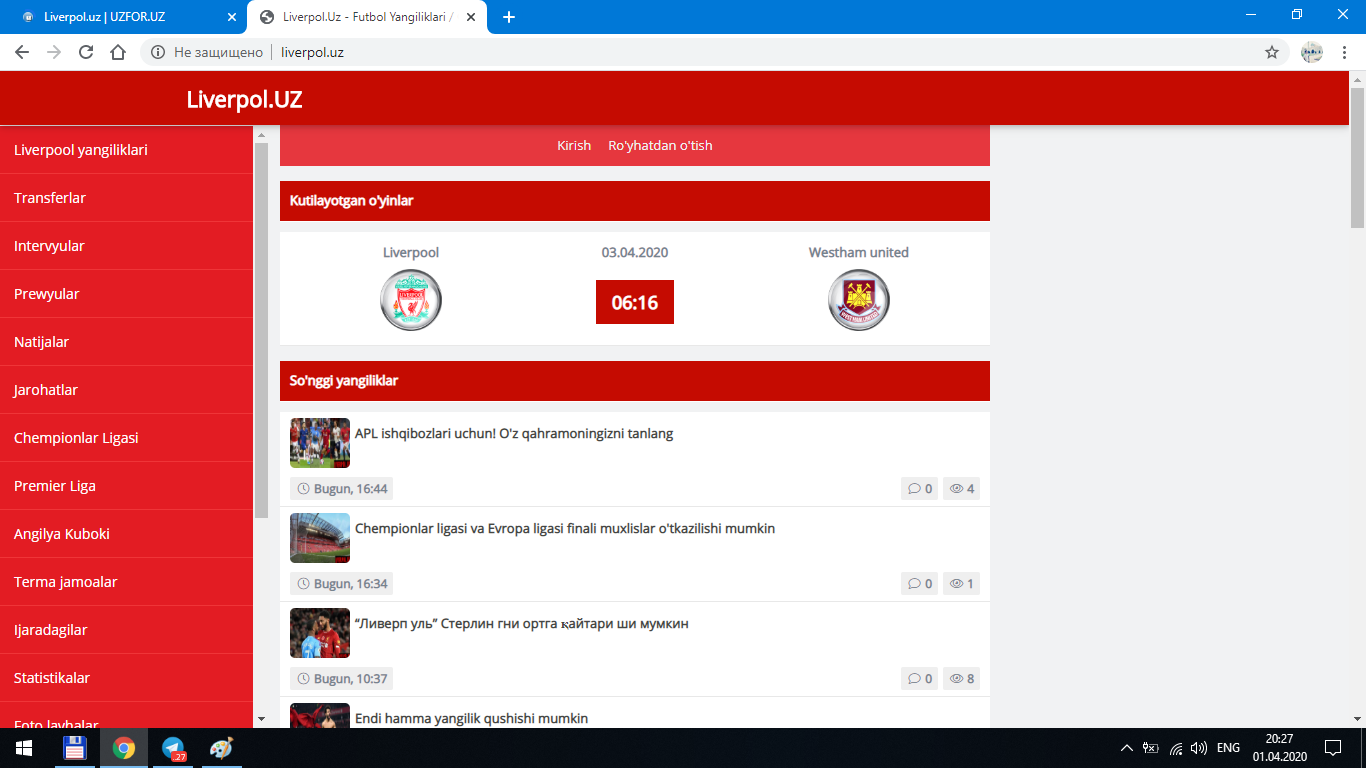This screenshot has height=768, width=1366.
Task: Bookmark this page with the star icon
Action: coord(1272,52)
